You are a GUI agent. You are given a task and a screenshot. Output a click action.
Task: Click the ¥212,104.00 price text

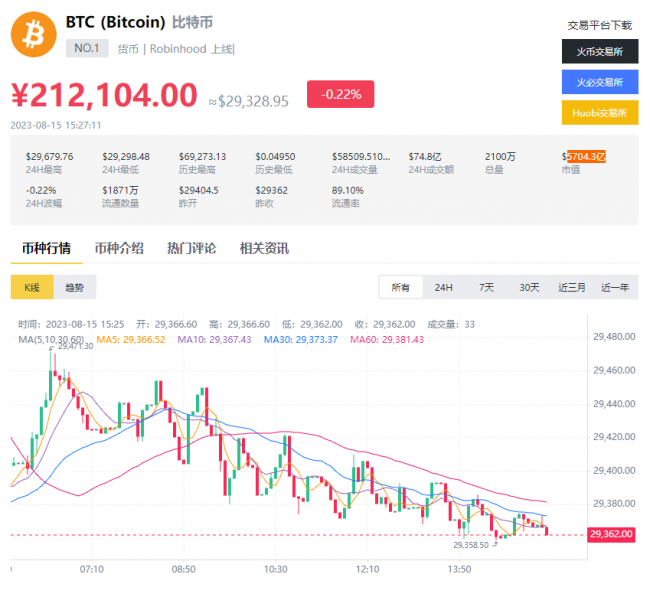(x=104, y=95)
